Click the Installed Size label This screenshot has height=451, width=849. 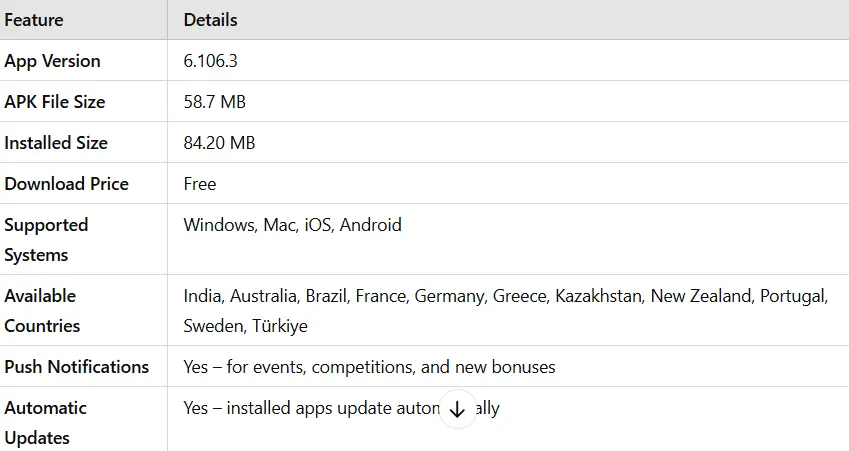coord(56,143)
